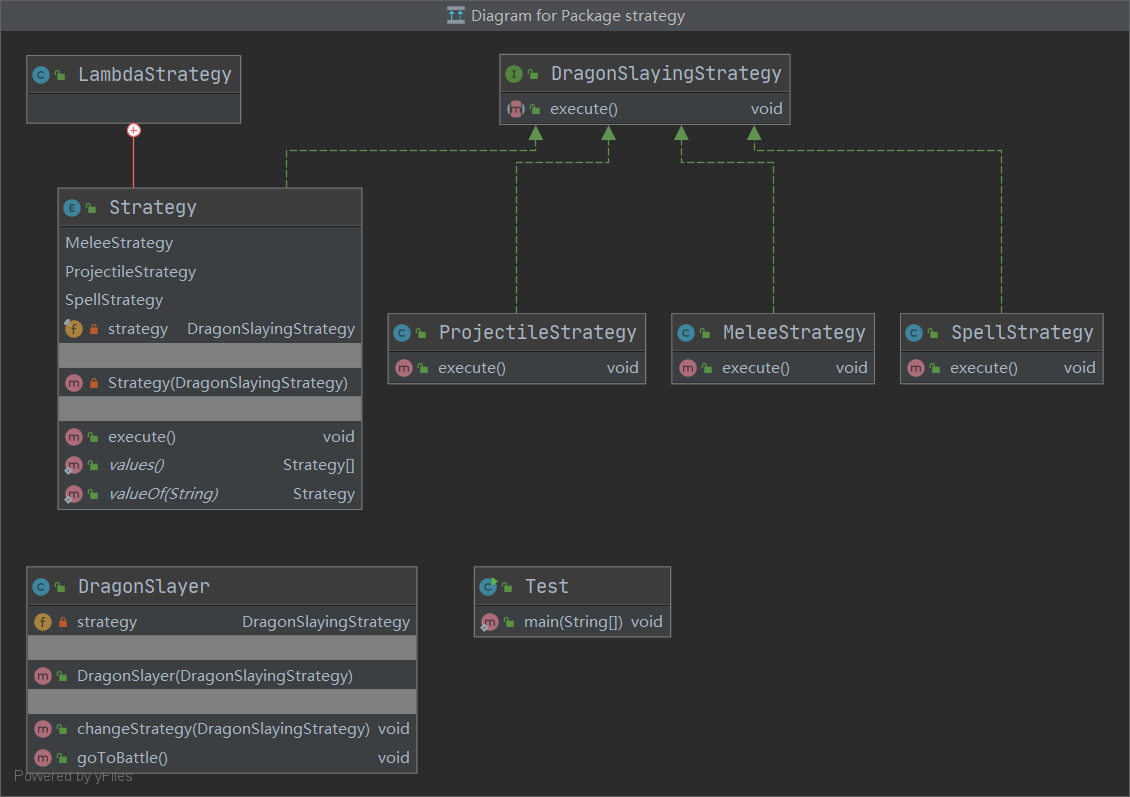The image size is (1130, 797).
Task: Click the ProjectileStrategy enum constant
Action: [130, 272]
